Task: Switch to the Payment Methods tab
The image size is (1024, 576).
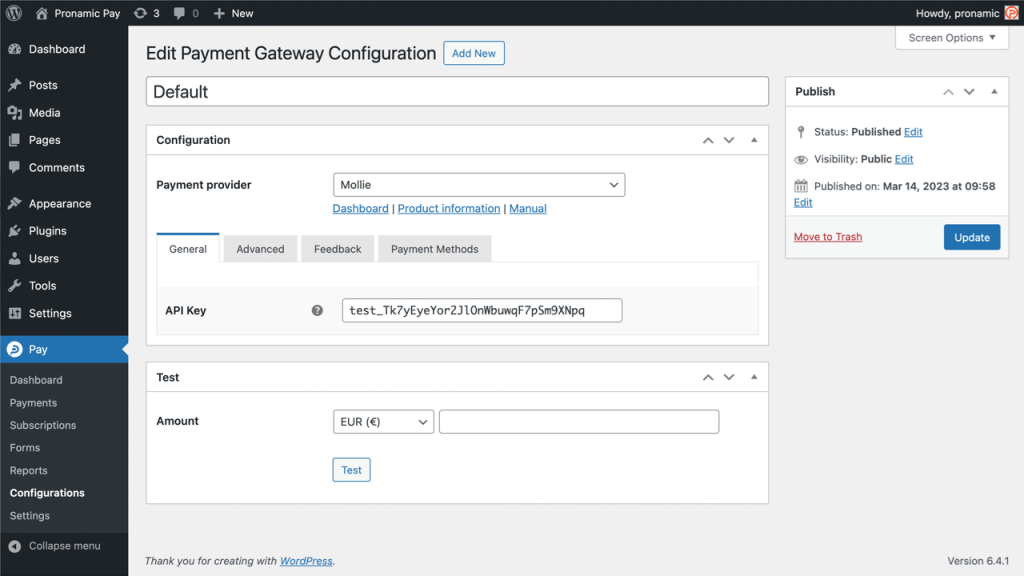Action: click(434, 249)
